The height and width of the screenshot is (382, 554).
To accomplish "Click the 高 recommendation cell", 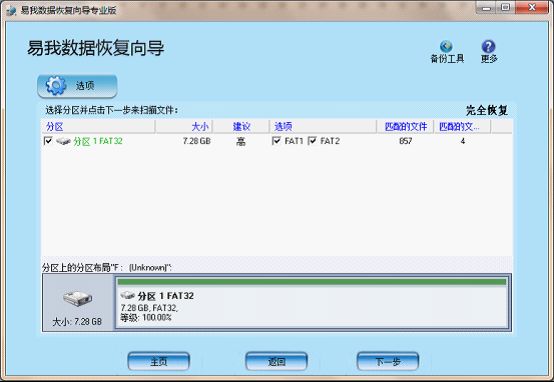I will (x=241, y=141).
